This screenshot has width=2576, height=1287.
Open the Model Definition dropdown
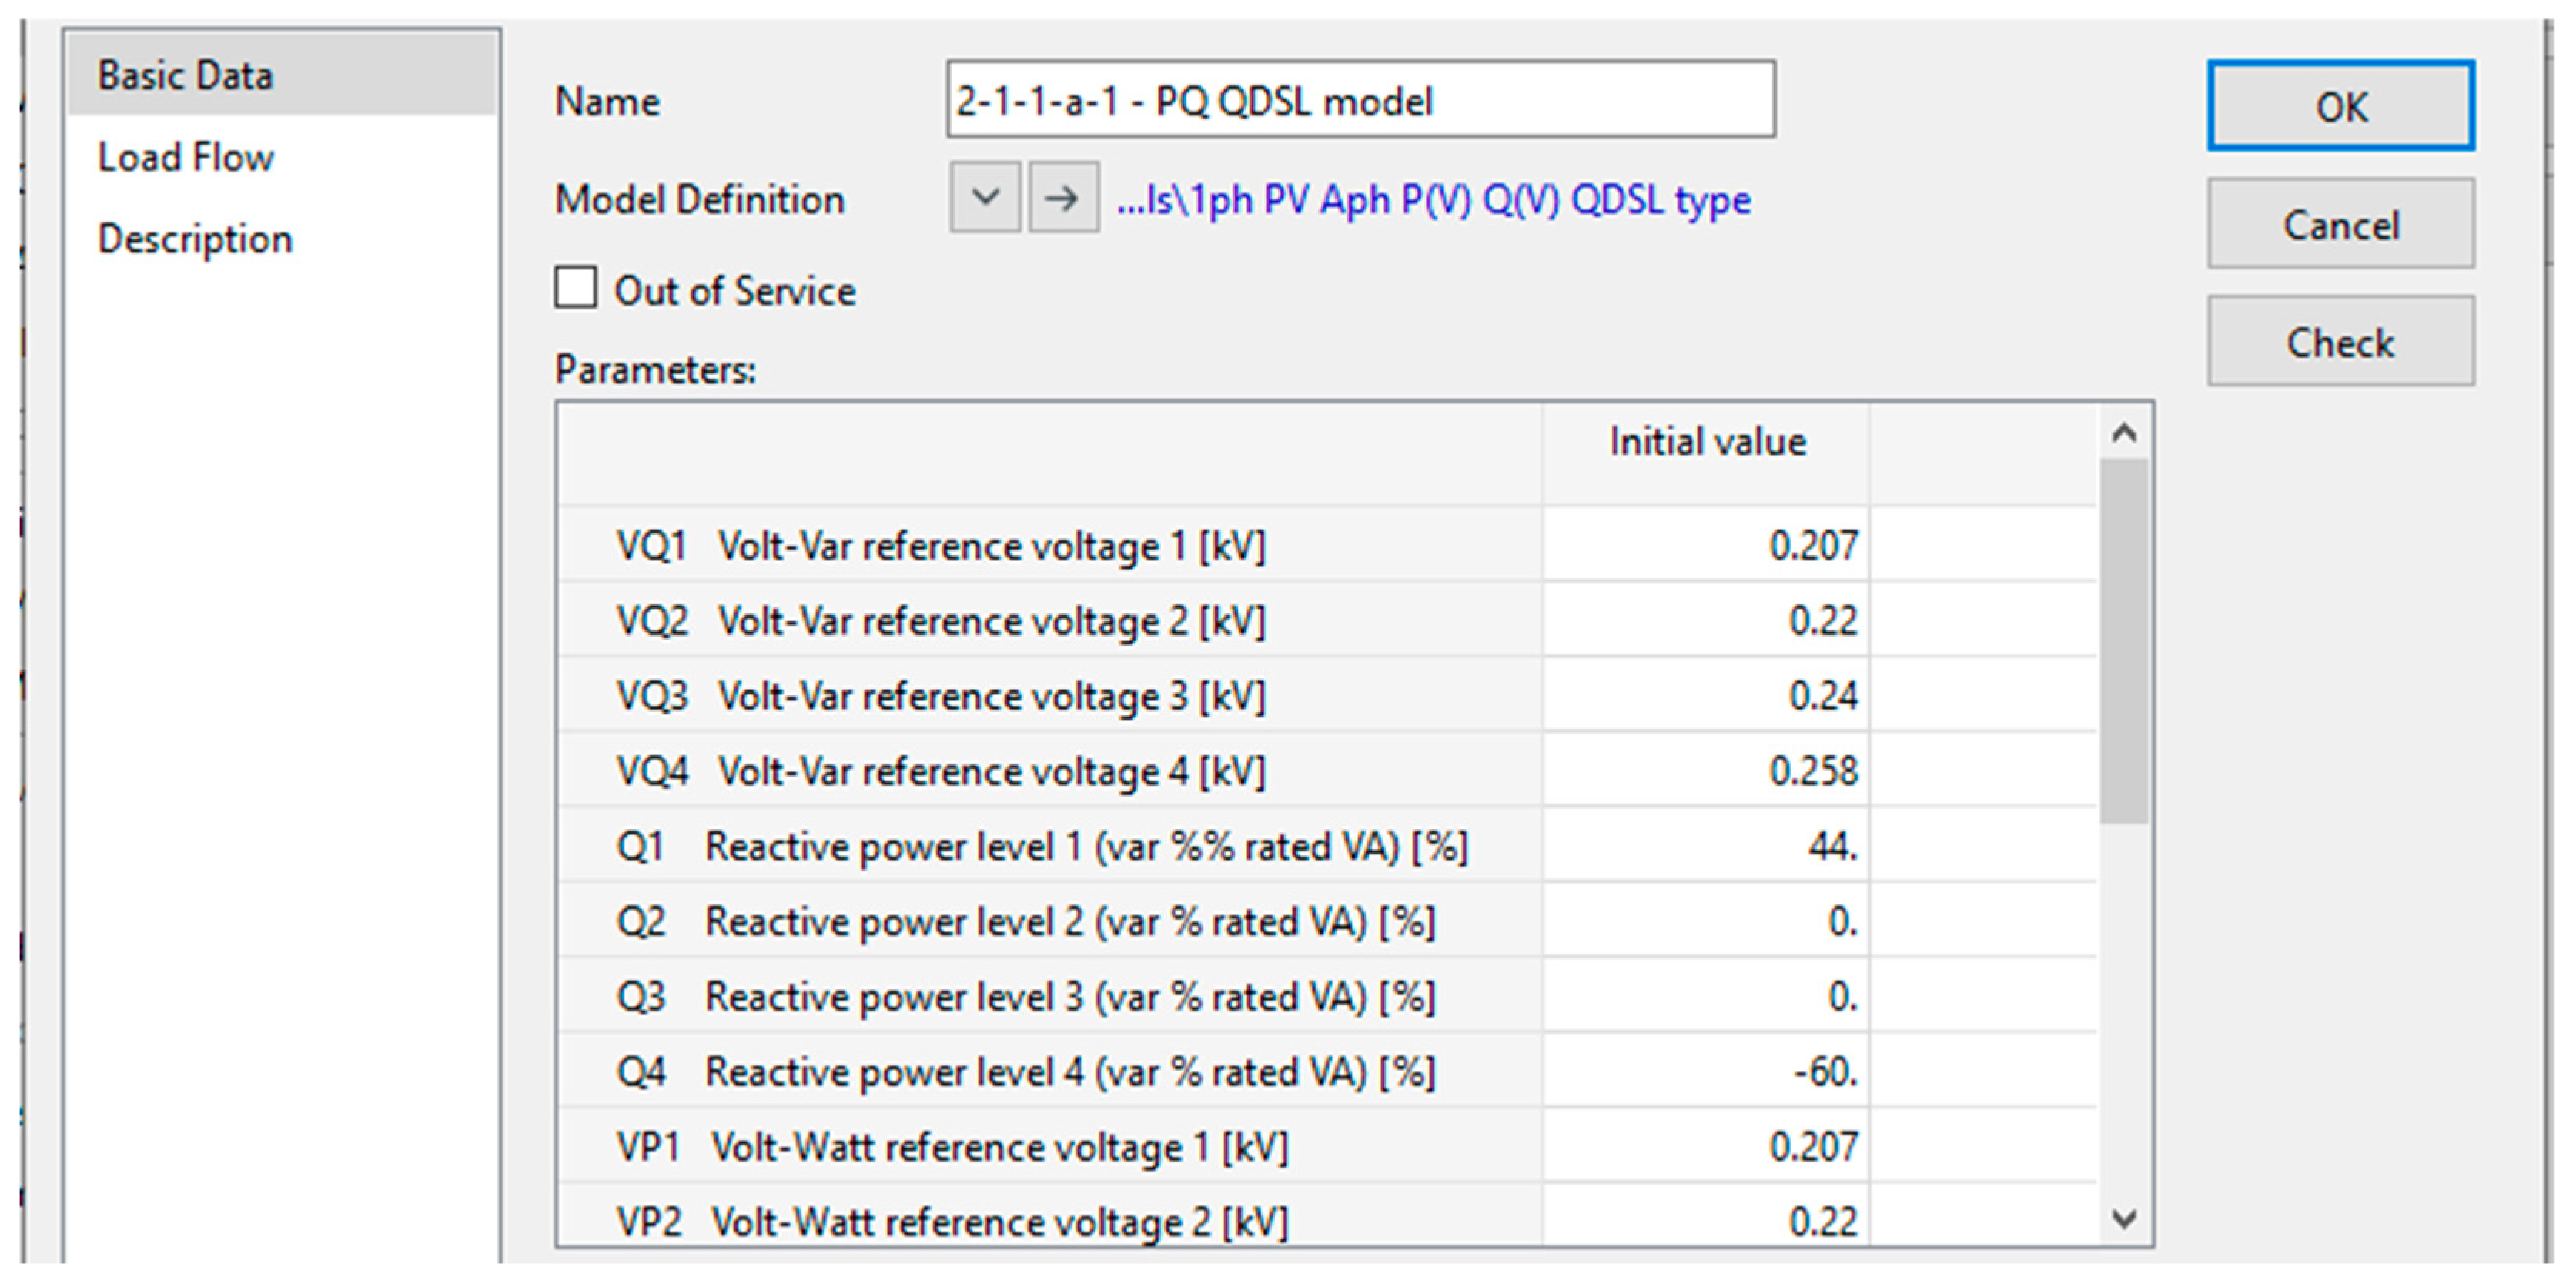click(985, 198)
